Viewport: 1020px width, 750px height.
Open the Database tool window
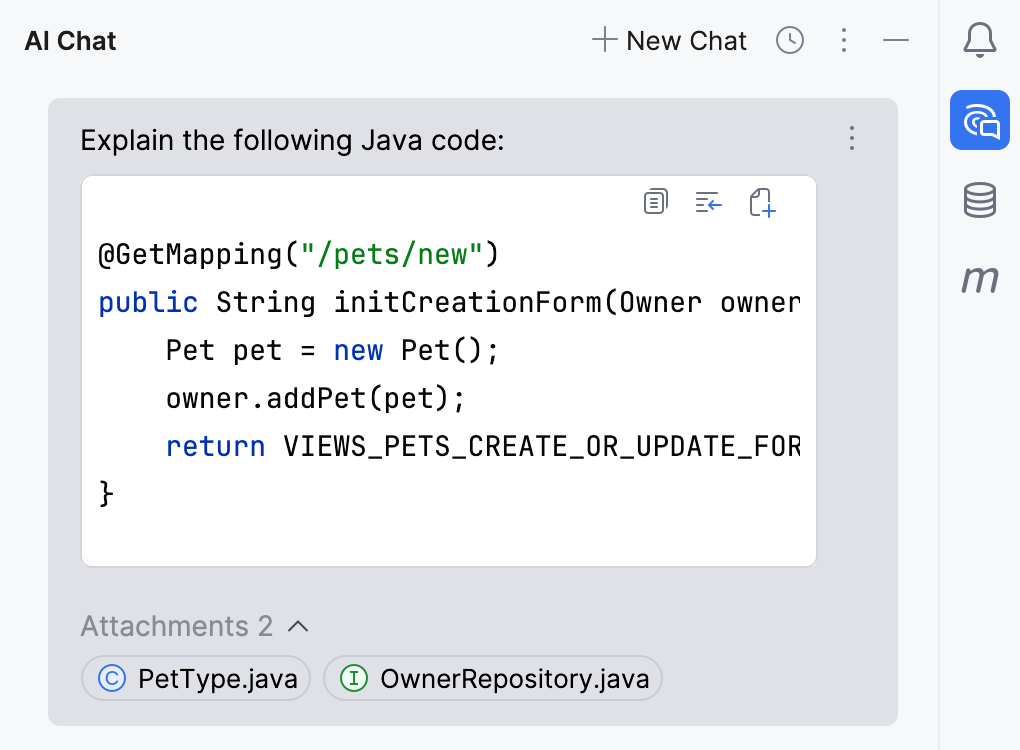tap(979, 200)
